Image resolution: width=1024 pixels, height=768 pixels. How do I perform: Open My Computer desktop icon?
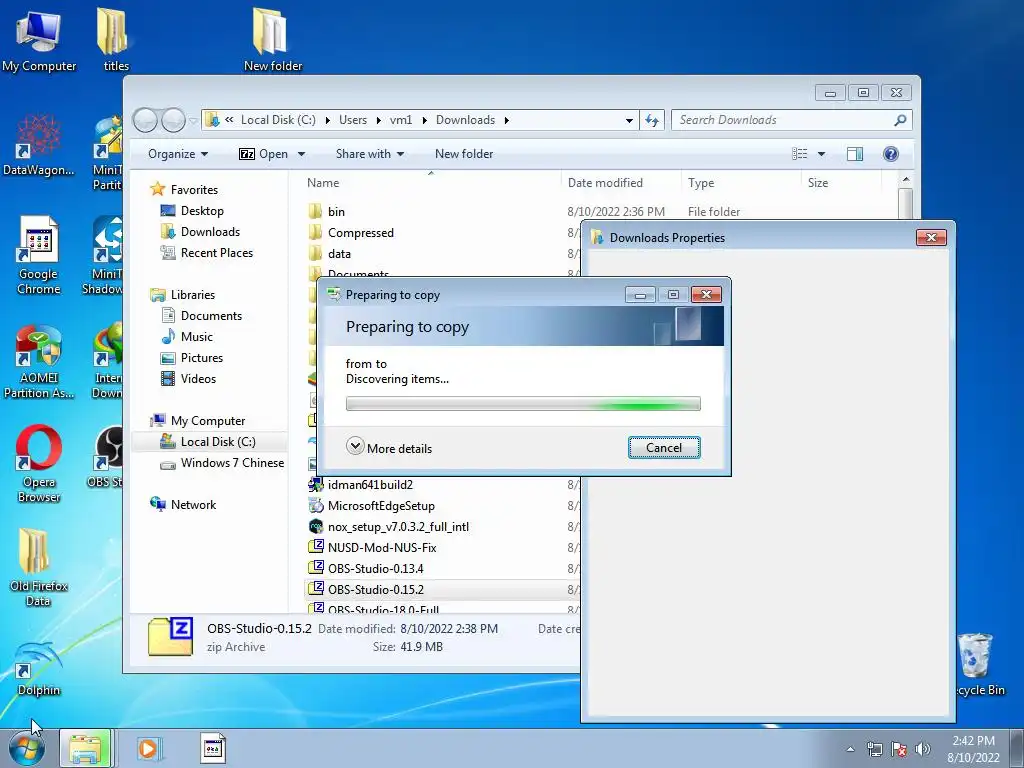[39, 40]
